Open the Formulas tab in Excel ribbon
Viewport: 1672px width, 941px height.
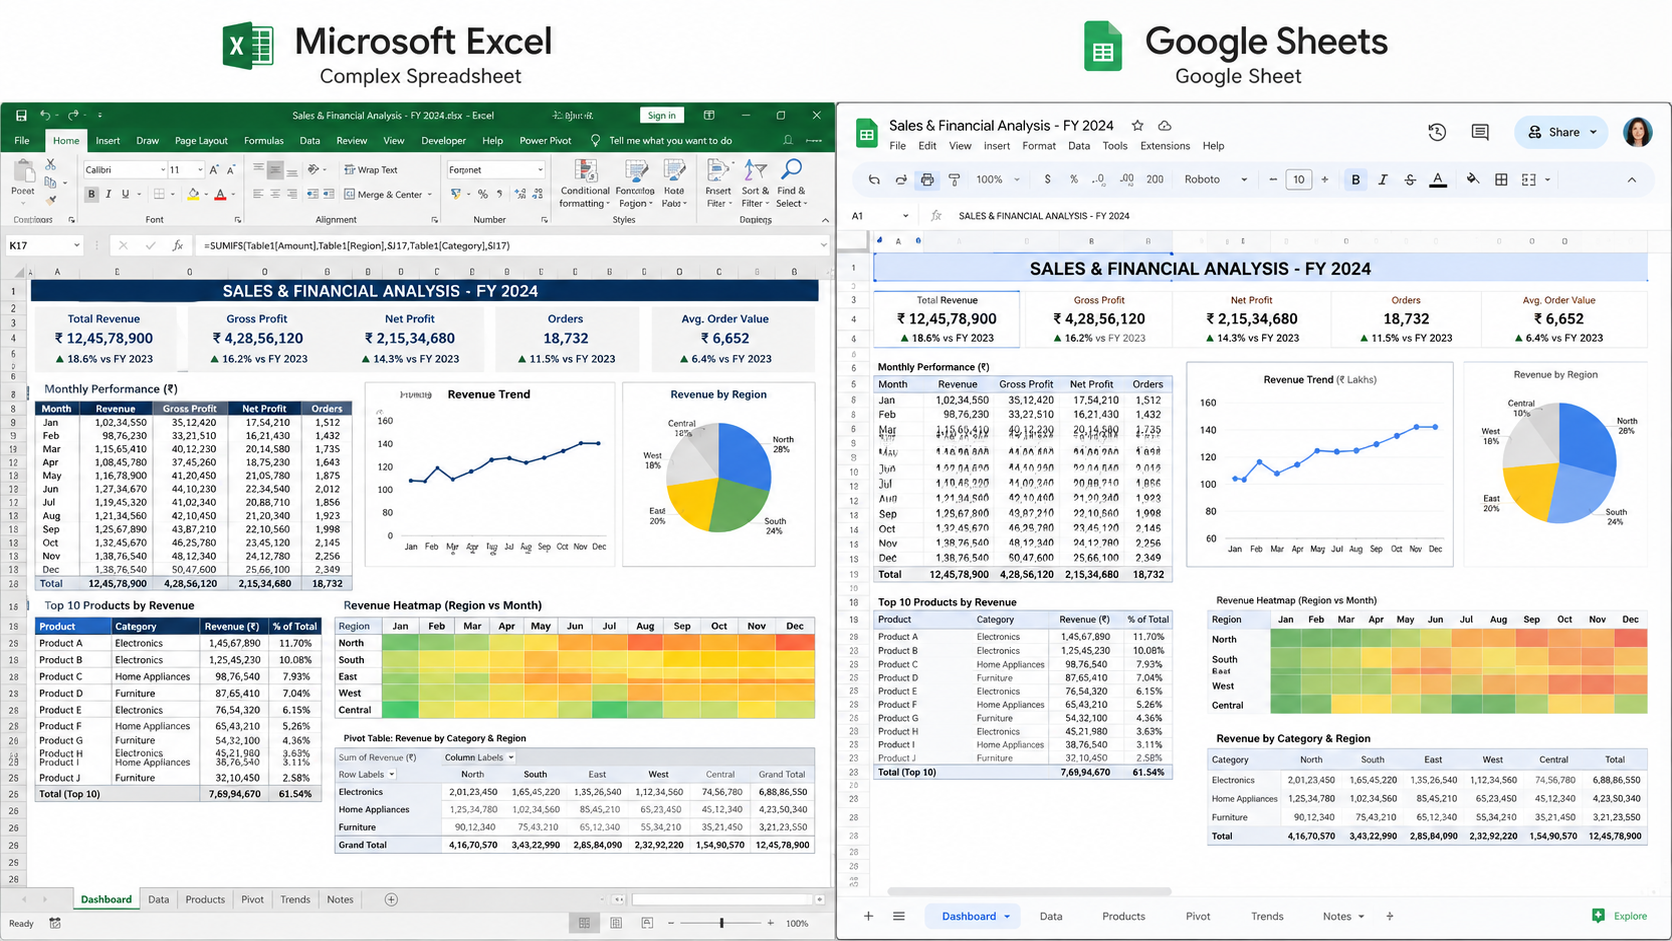coord(263,141)
